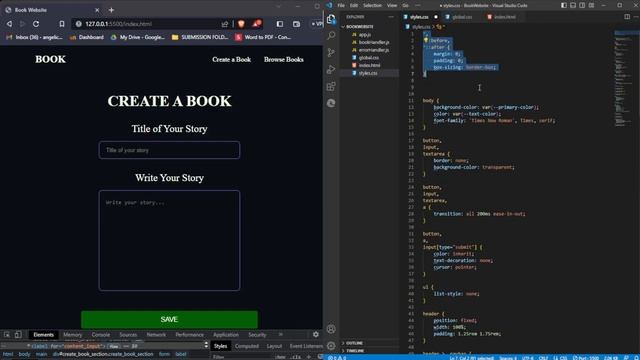Viewport: 640px width, 360px height.
Task: Toggle the device toolbar in DevTools
Action: click(18, 335)
